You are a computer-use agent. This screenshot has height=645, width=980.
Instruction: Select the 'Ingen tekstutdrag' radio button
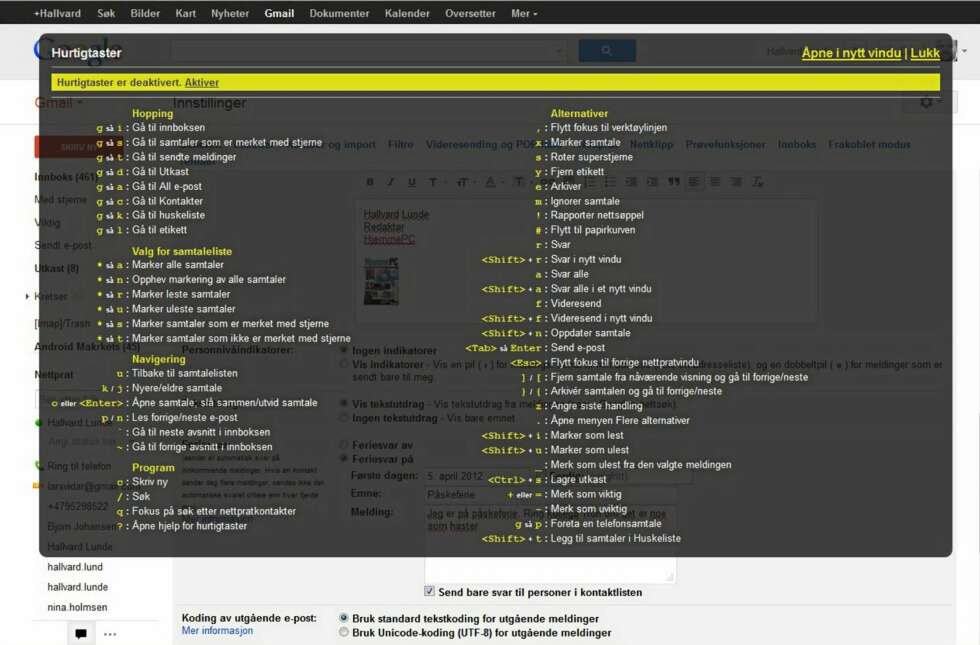pyautogui.click(x=343, y=418)
